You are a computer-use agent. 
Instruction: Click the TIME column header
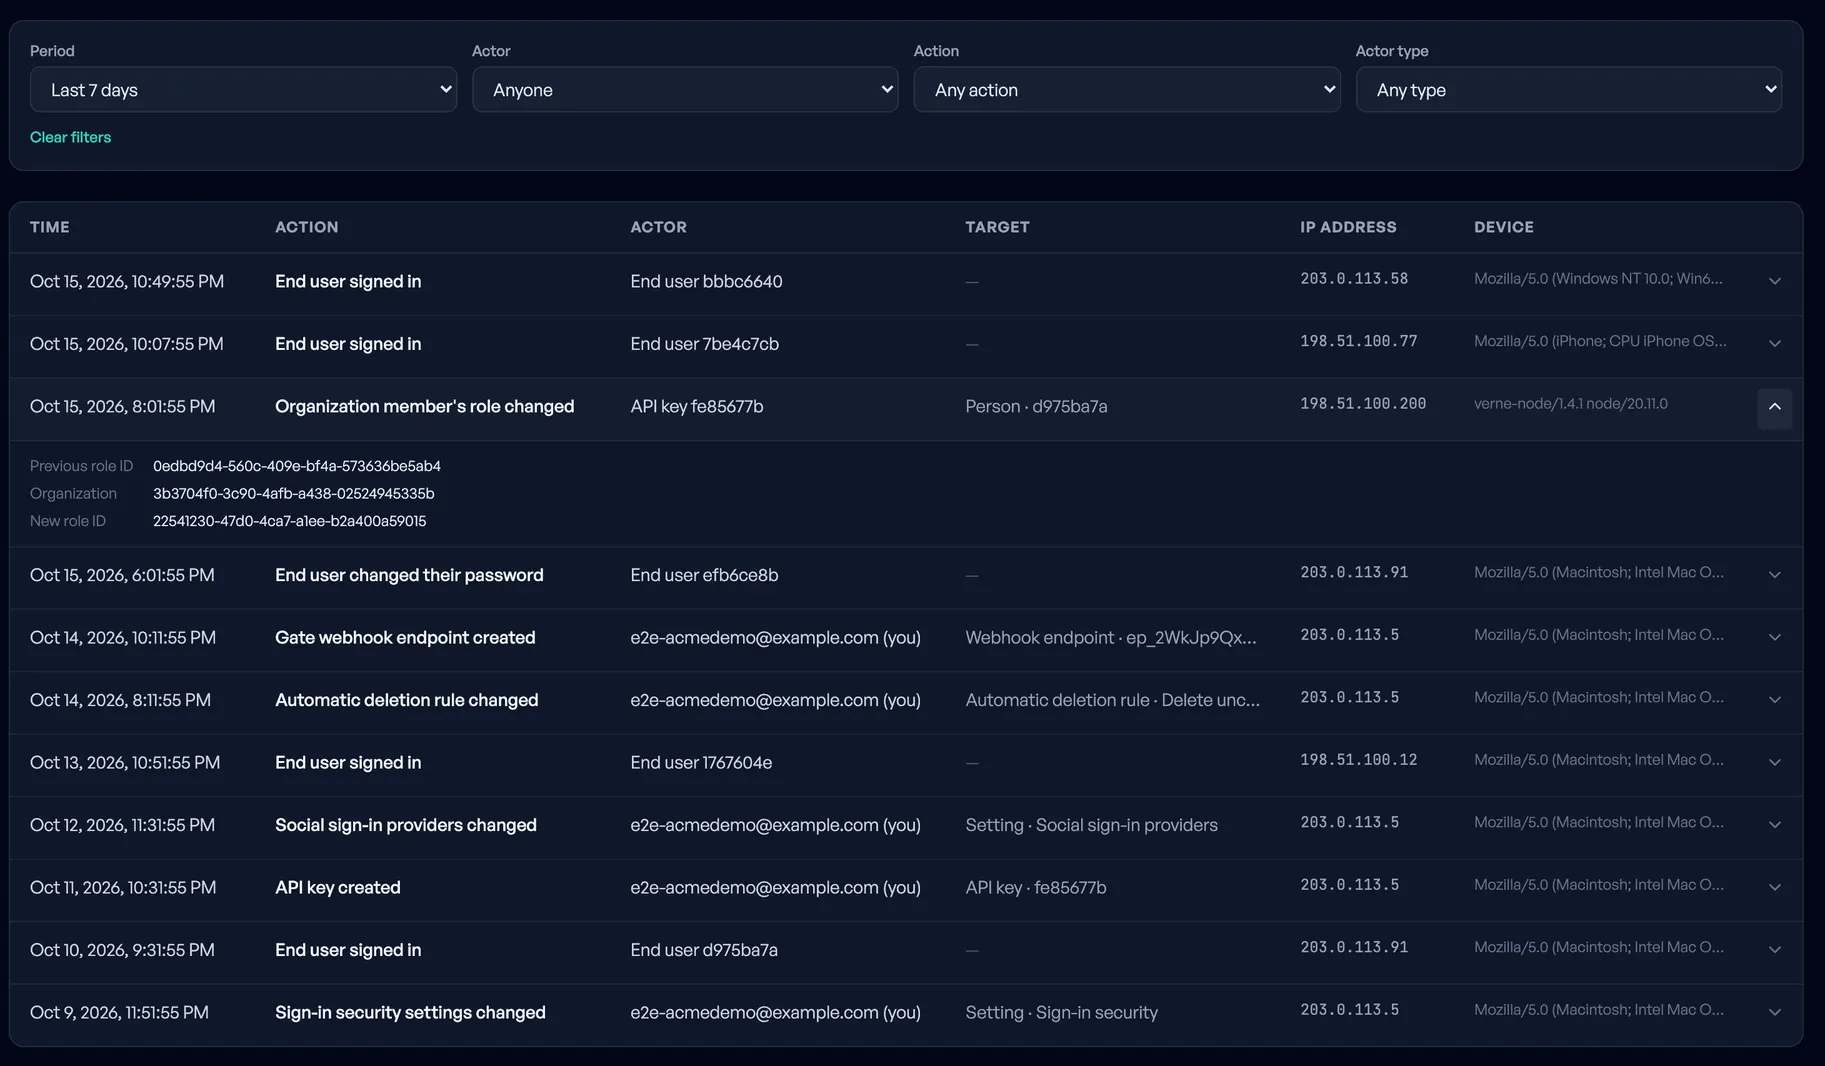tap(50, 227)
